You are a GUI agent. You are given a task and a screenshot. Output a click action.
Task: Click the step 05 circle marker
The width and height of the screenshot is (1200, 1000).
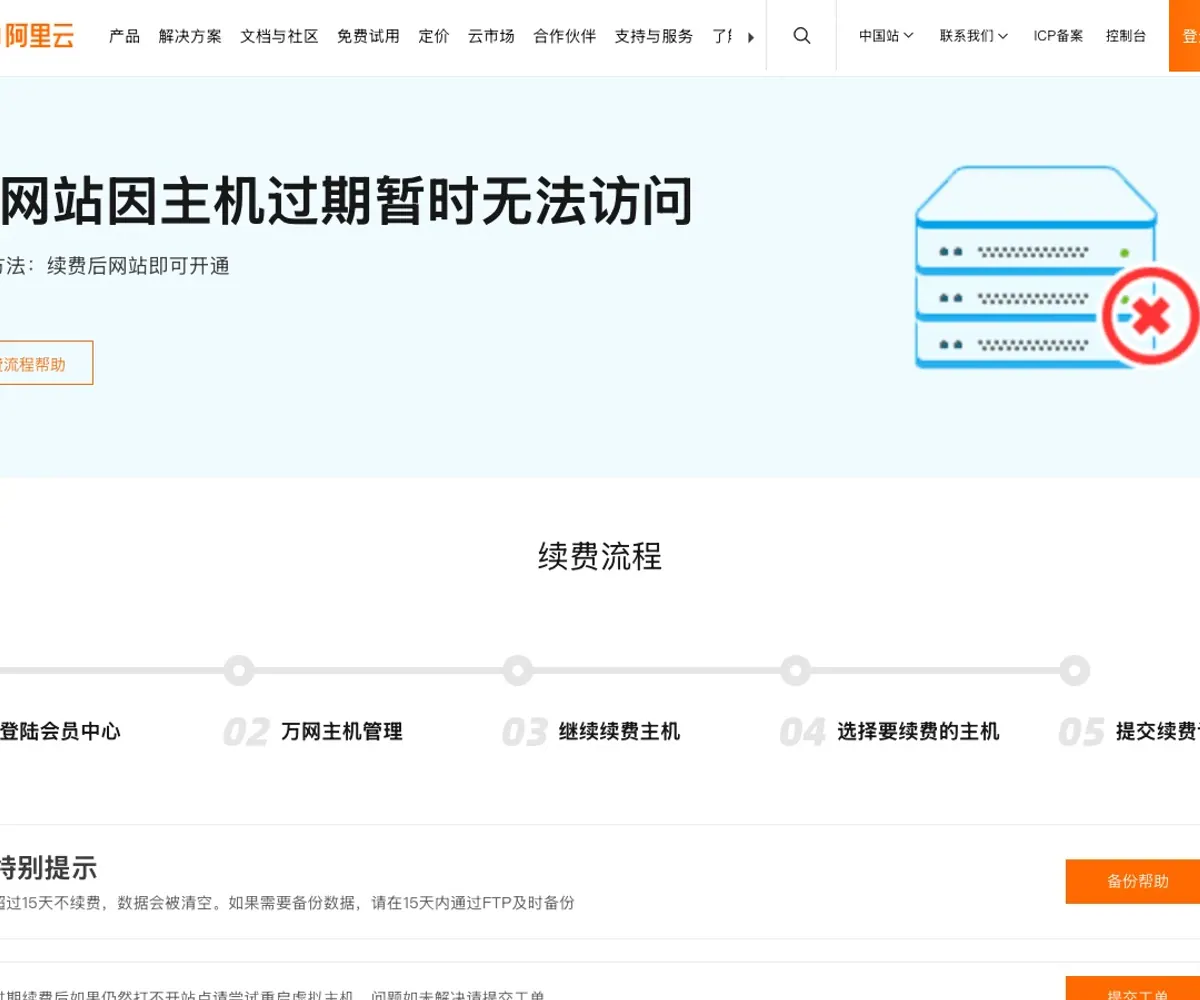[1074, 670]
